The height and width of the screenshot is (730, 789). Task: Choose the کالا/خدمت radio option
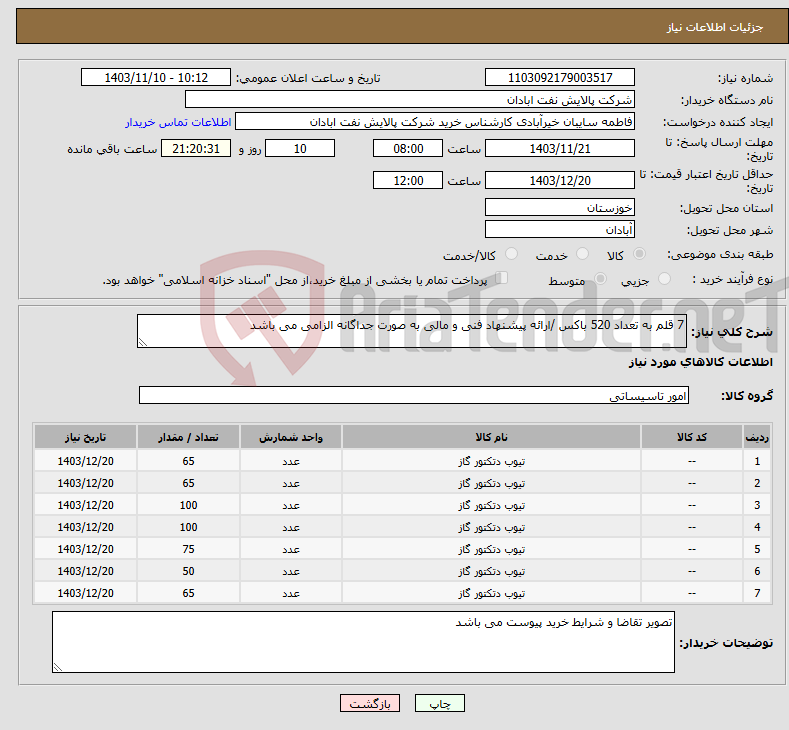(512, 255)
